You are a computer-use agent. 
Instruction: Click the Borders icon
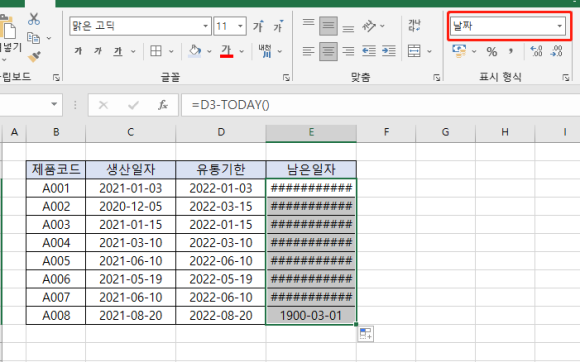pos(156,51)
